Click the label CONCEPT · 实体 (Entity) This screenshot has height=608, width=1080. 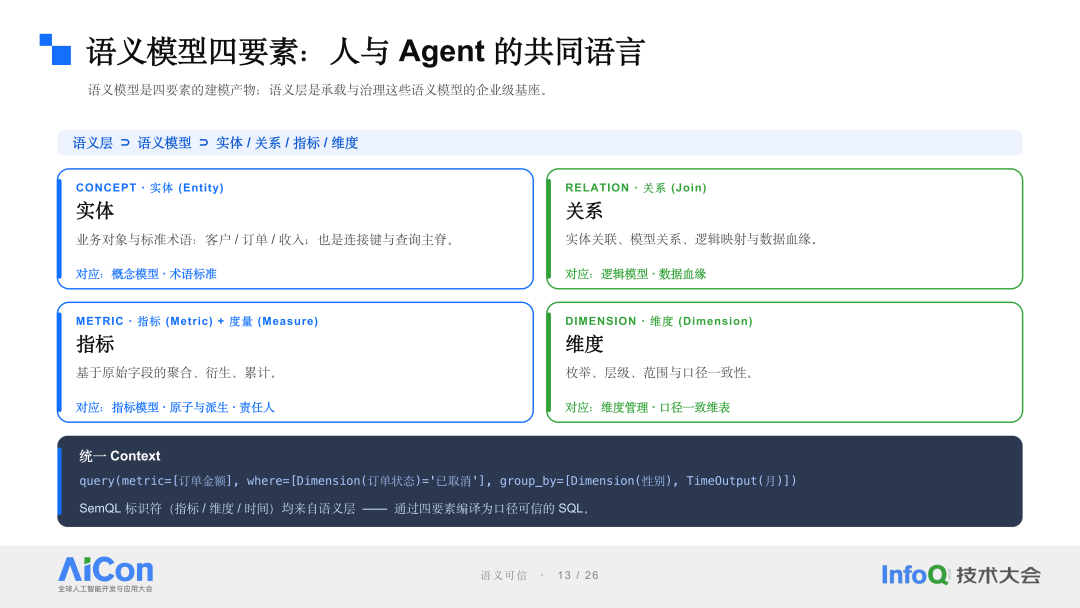click(149, 187)
